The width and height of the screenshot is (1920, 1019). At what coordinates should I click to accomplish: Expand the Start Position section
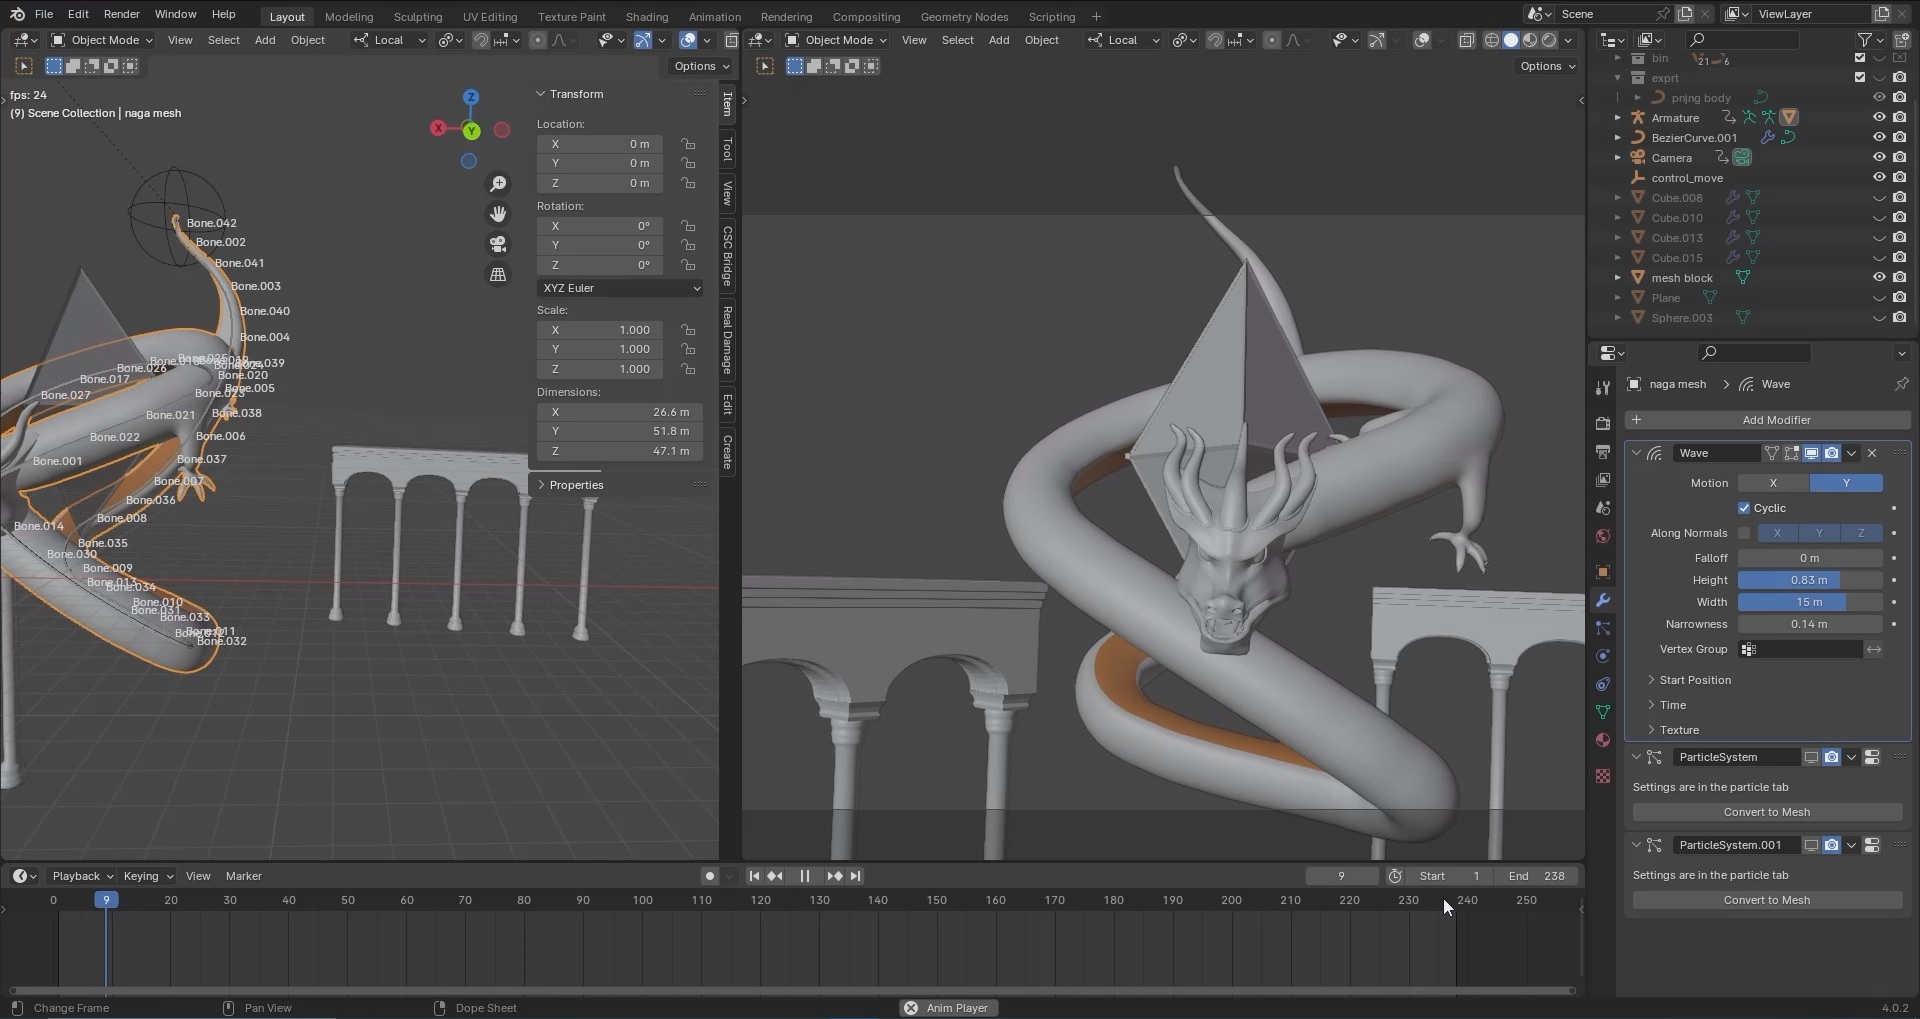(1695, 680)
